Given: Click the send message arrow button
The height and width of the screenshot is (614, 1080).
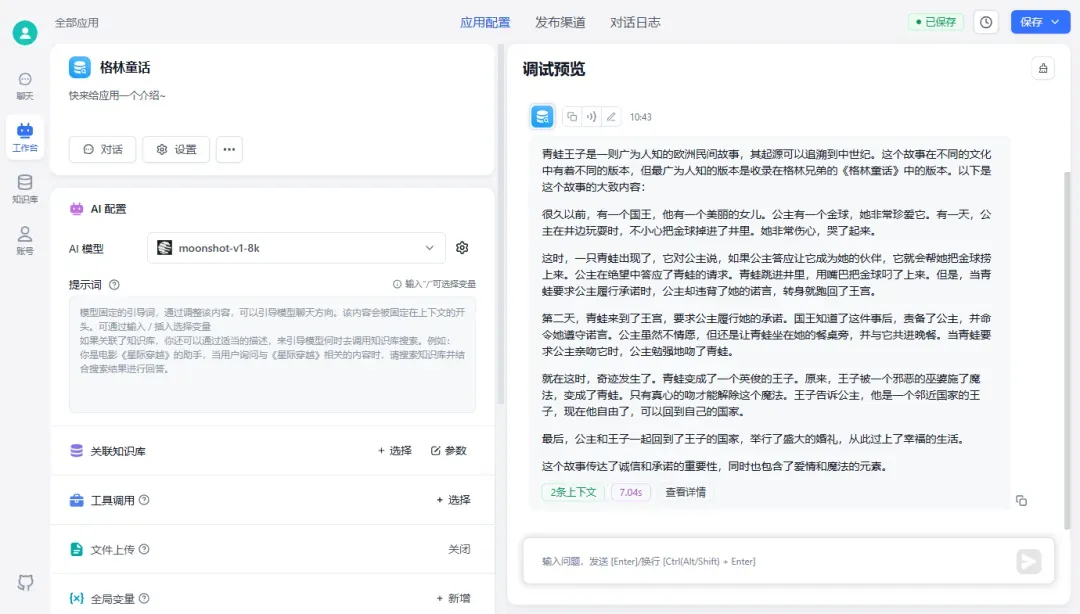Looking at the screenshot, I should pyautogui.click(x=1029, y=562).
